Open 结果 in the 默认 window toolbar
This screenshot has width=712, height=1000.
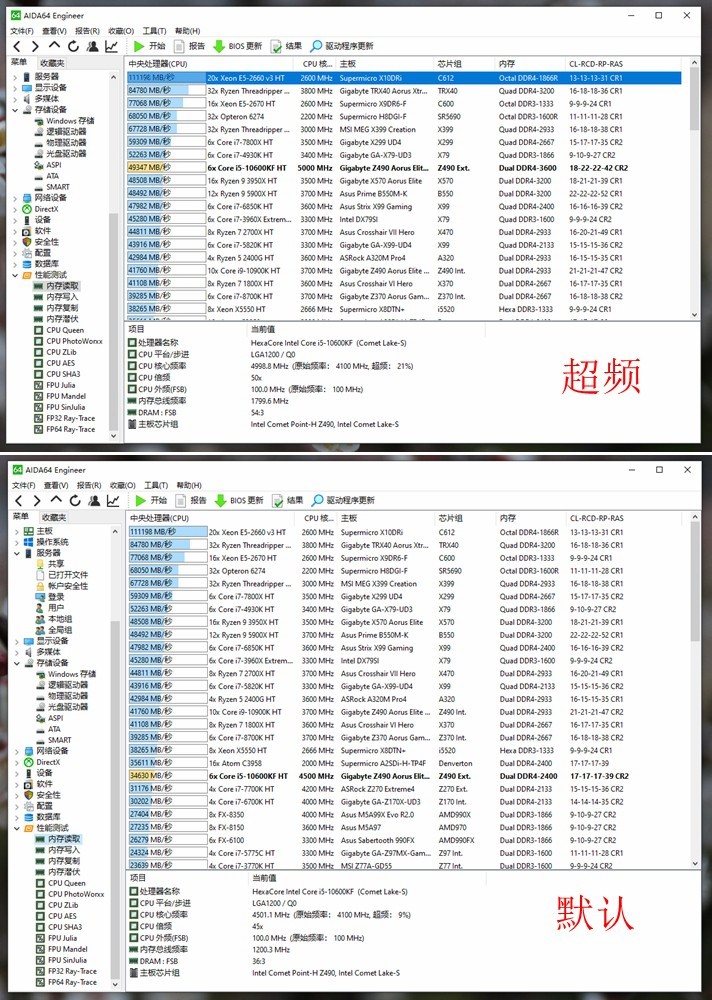pyautogui.click(x=288, y=501)
